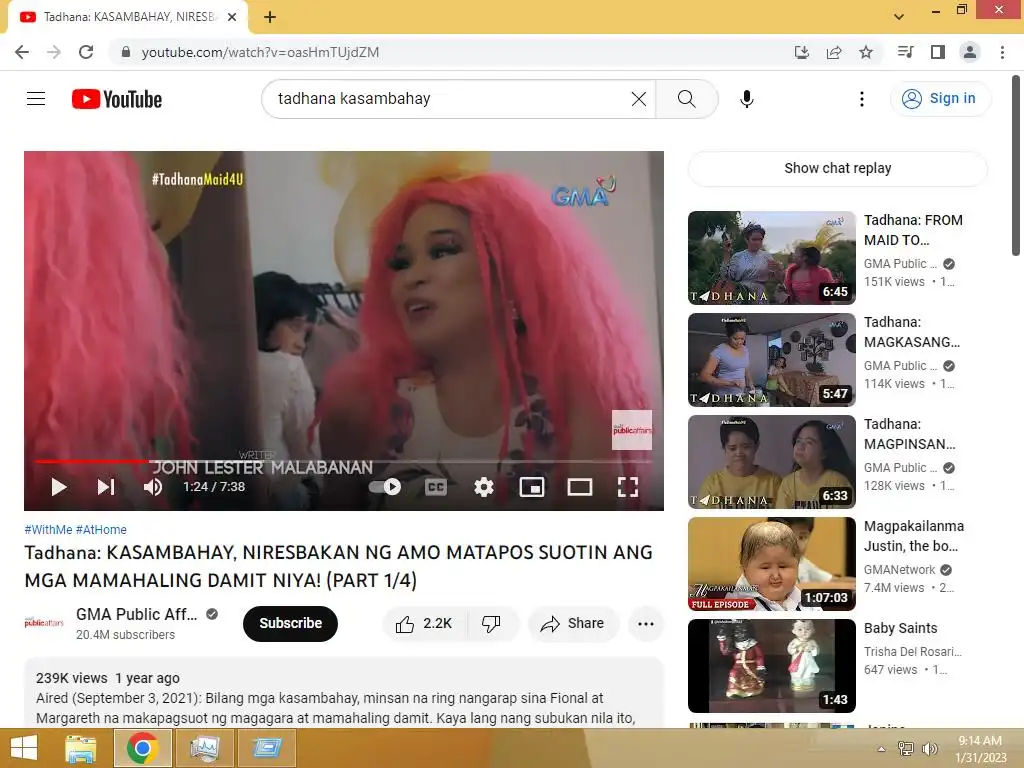Image resolution: width=1024 pixels, height=768 pixels.
Task: Open the system volume tray icon
Action: tap(929, 749)
